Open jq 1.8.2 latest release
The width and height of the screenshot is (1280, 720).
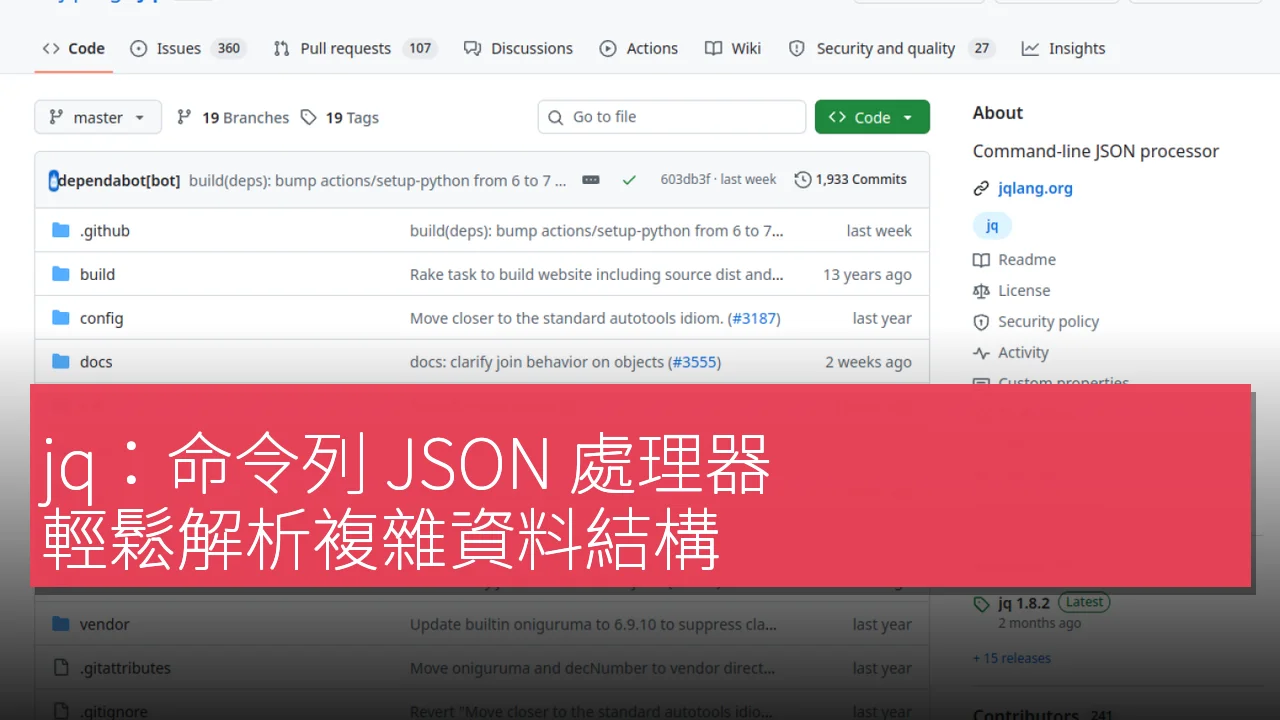click(x=1024, y=603)
